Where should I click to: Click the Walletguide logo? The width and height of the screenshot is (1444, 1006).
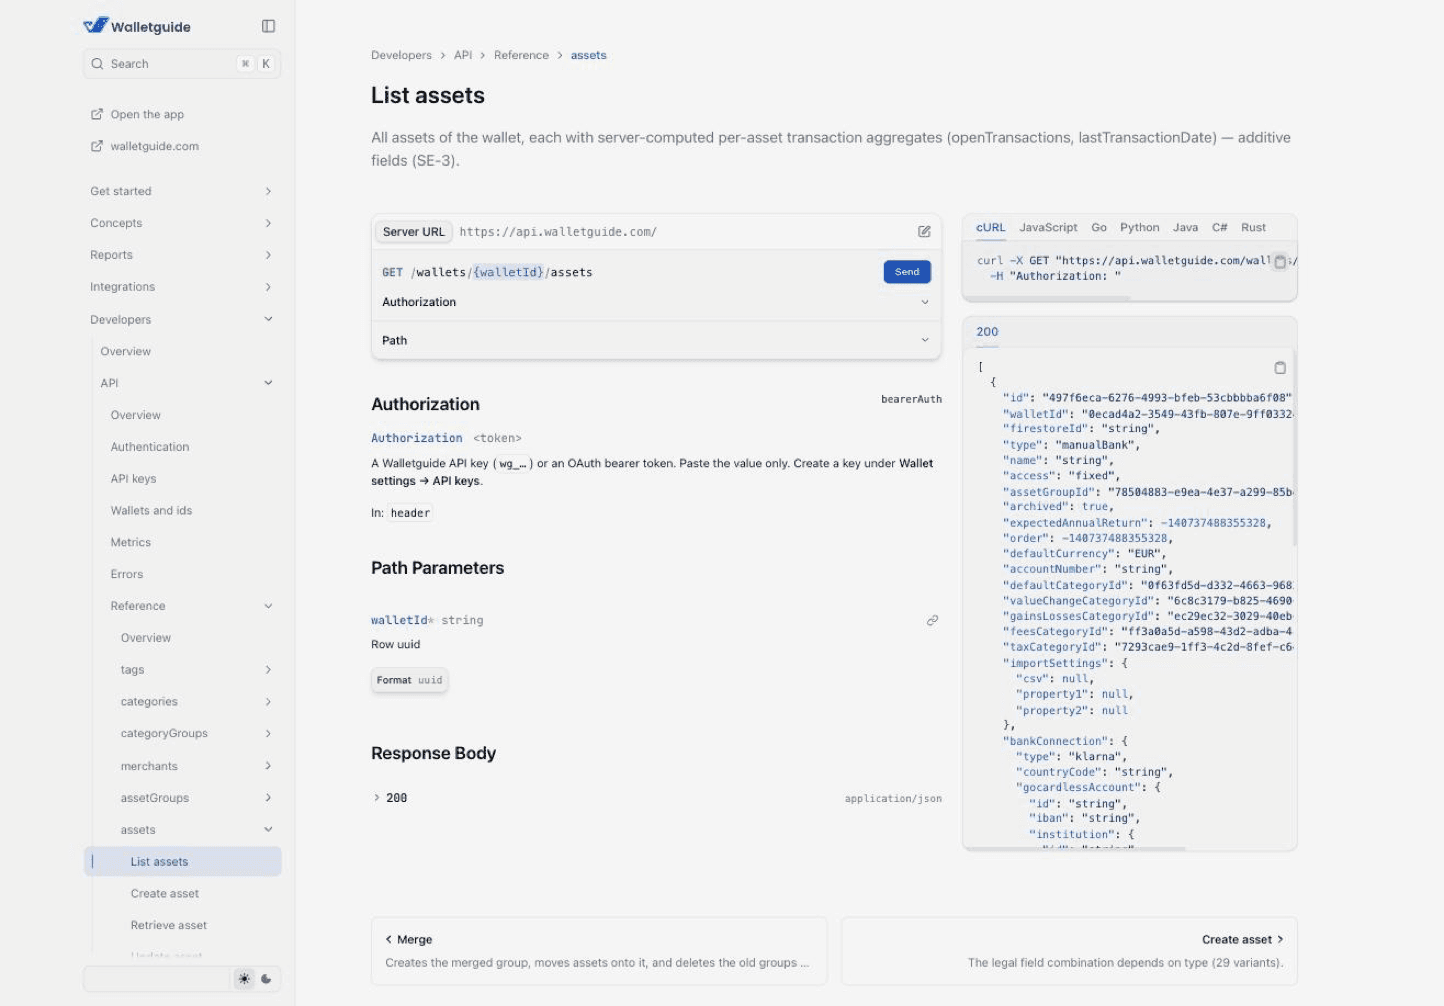(x=137, y=26)
